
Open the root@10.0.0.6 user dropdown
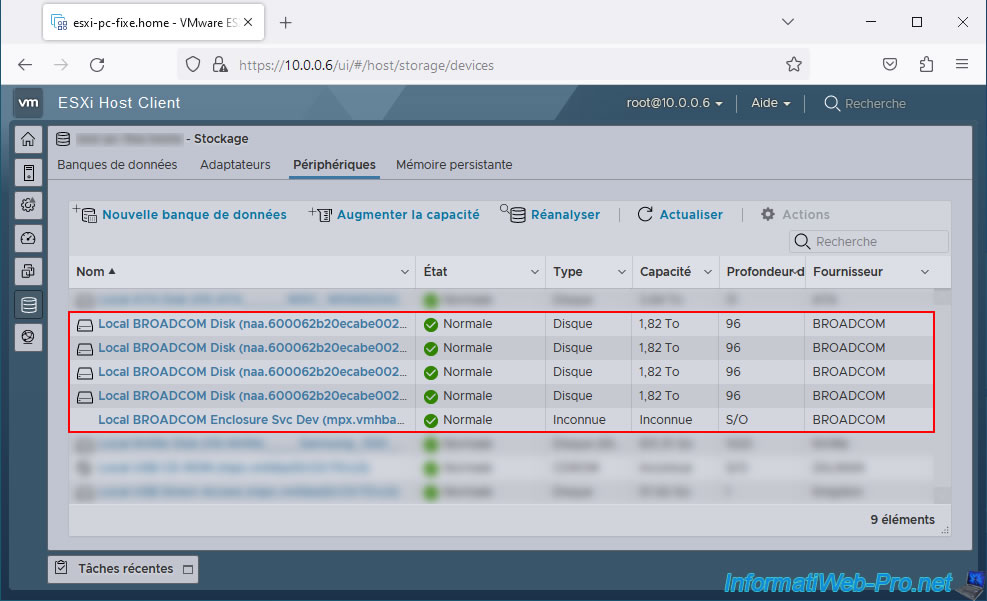[674, 103]
